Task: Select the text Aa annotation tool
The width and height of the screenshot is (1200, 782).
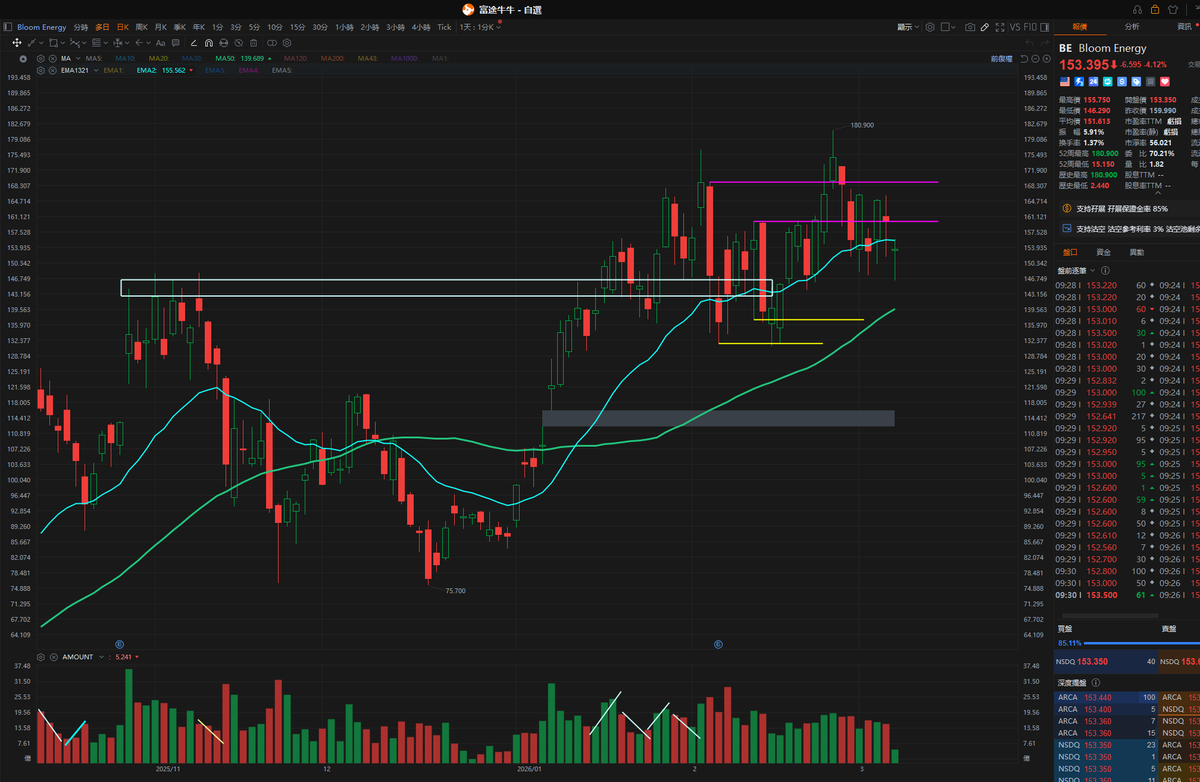Action: [160, 43]
